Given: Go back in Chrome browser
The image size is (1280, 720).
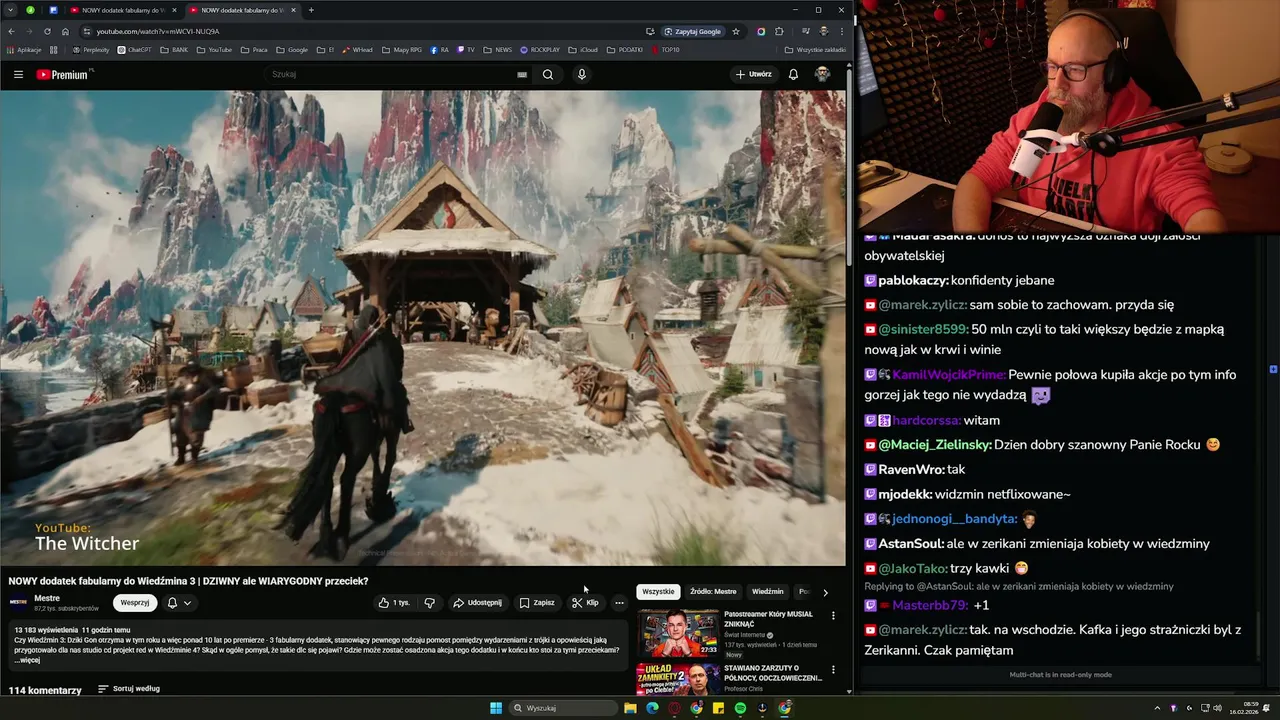Looking at the screenshot, I should click(11, 31).
